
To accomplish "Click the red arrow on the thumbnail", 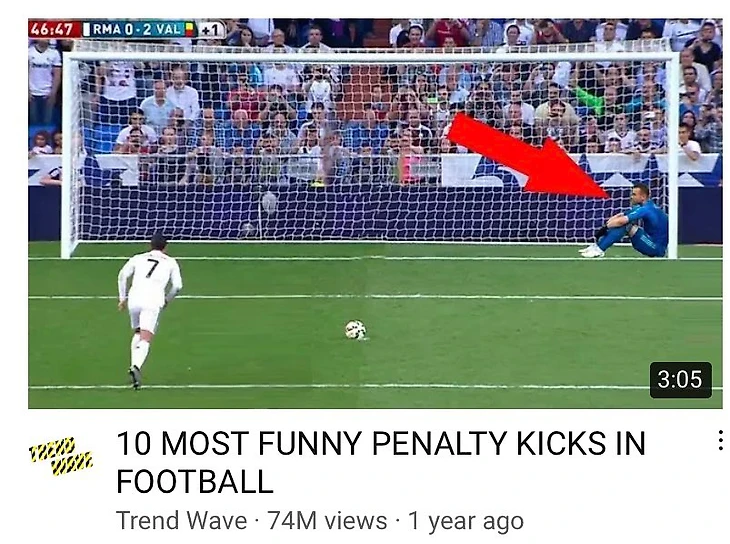I will click(529, 156).
